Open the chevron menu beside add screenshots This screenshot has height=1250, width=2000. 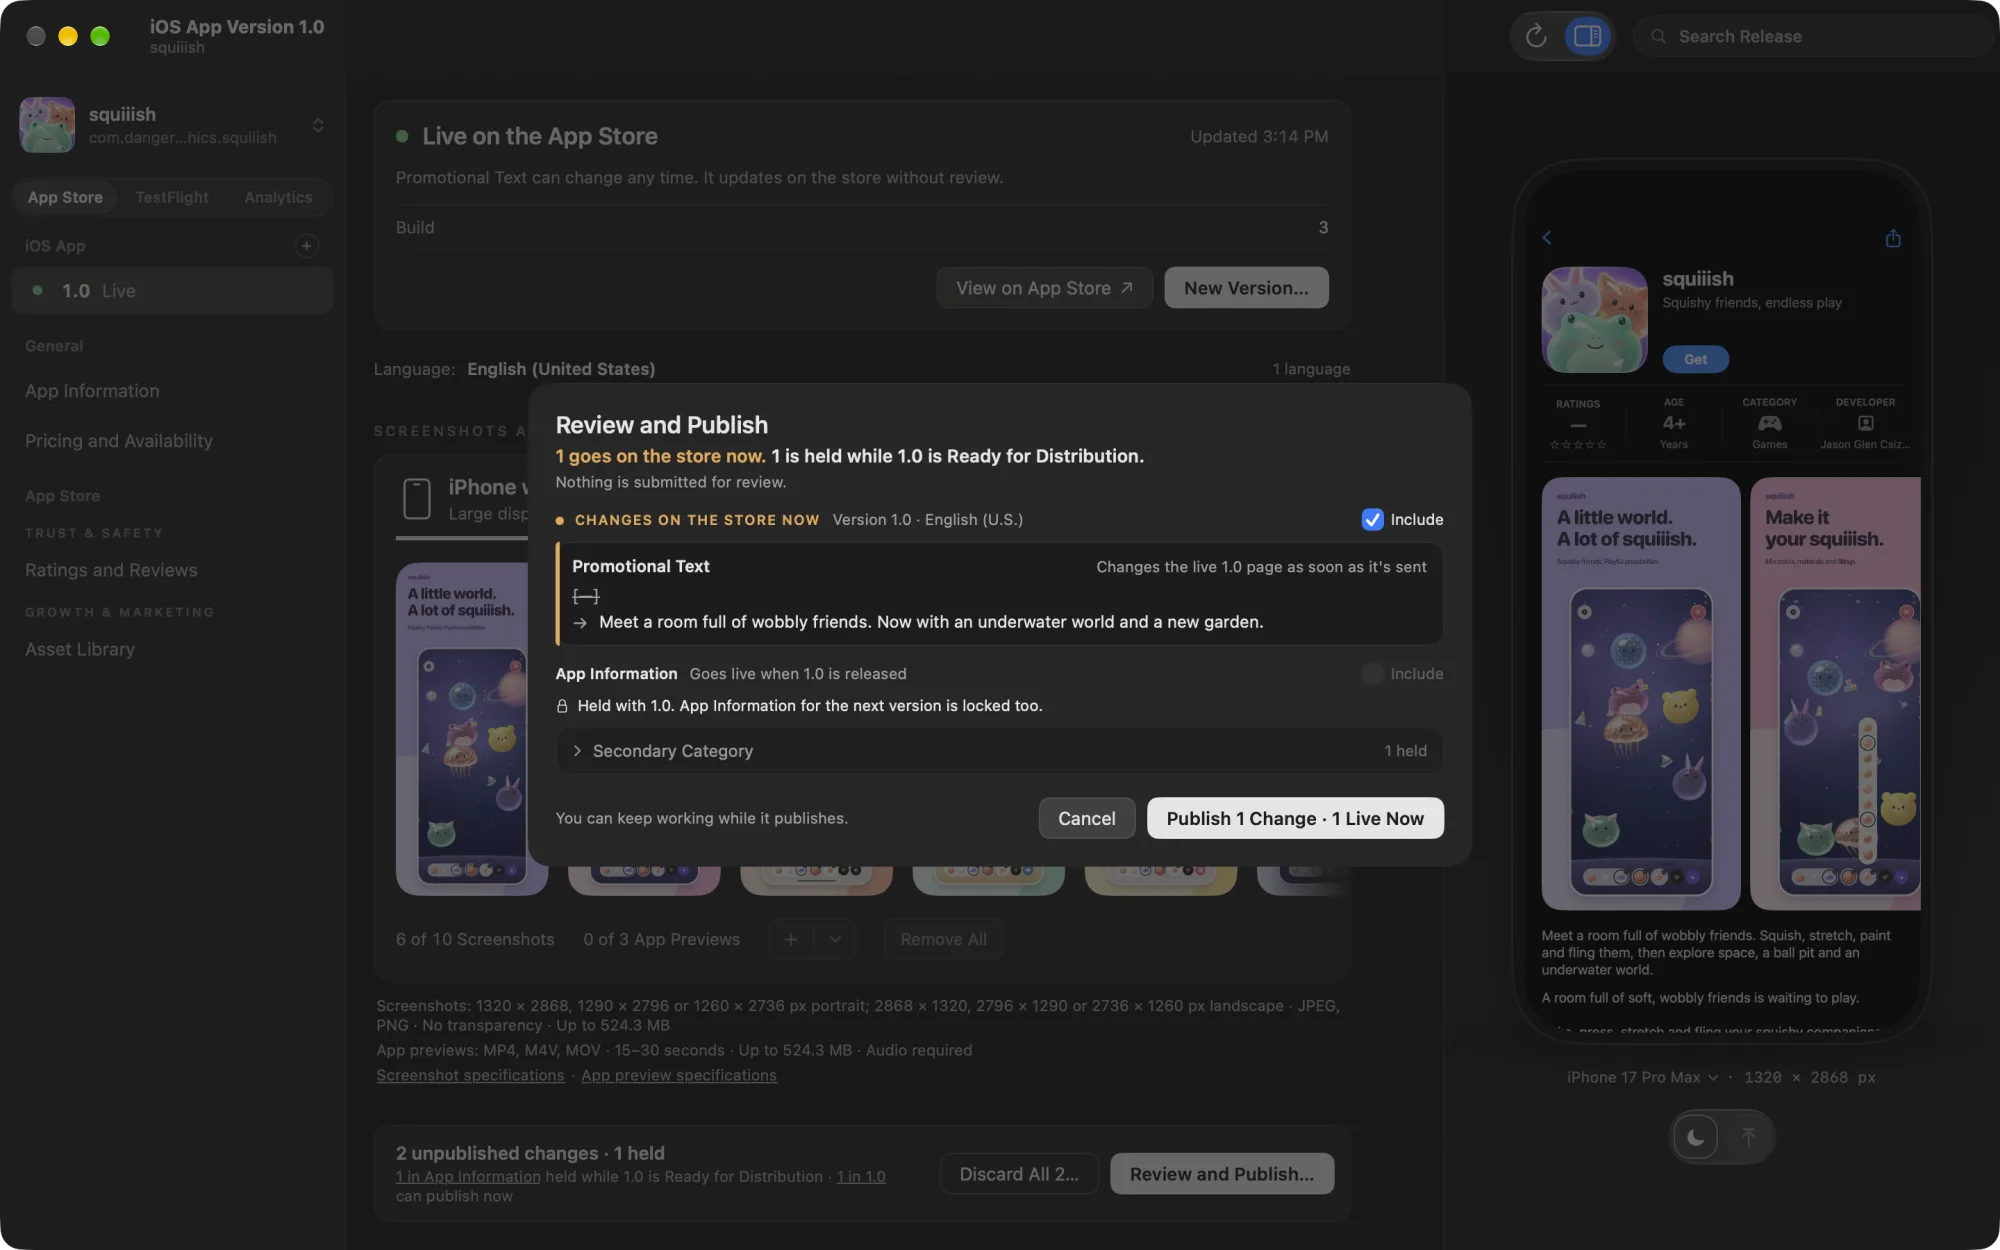(835, 939)
